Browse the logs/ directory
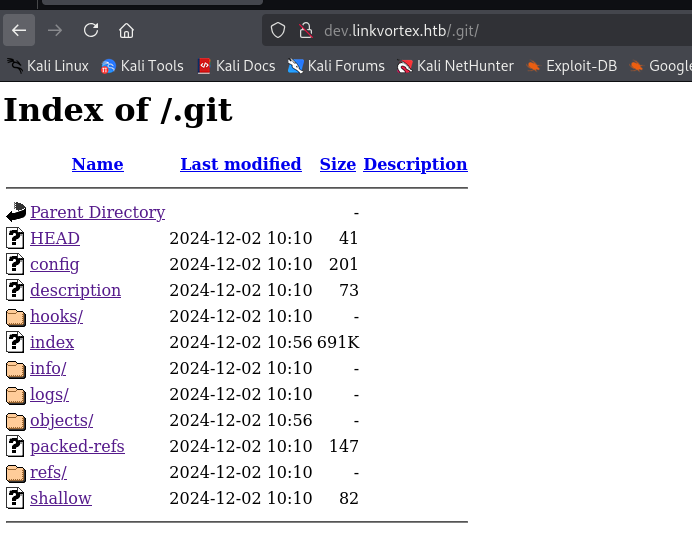This screenshot has width=692, height=557. pos(49,395)
